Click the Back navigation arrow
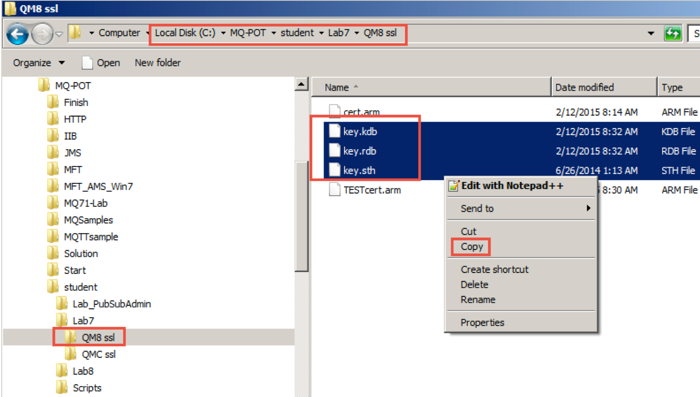This screenshot has width=700, height=397. [18, 34]
